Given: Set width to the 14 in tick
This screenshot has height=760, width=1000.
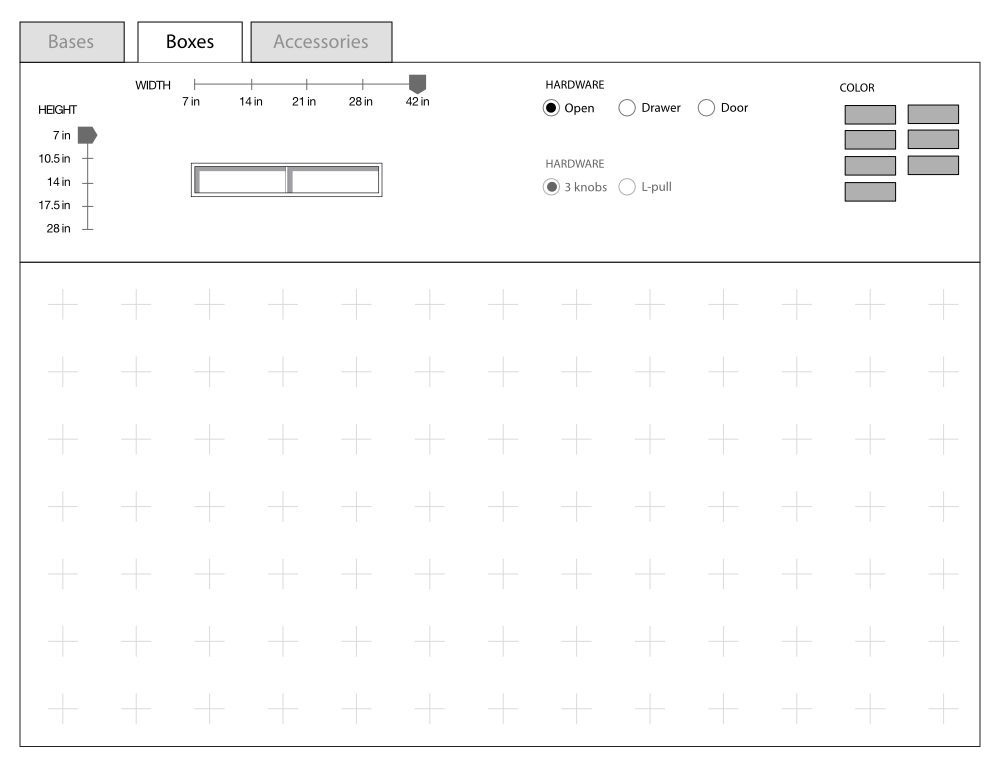Looking at the screenshot, I should point(251,84).
